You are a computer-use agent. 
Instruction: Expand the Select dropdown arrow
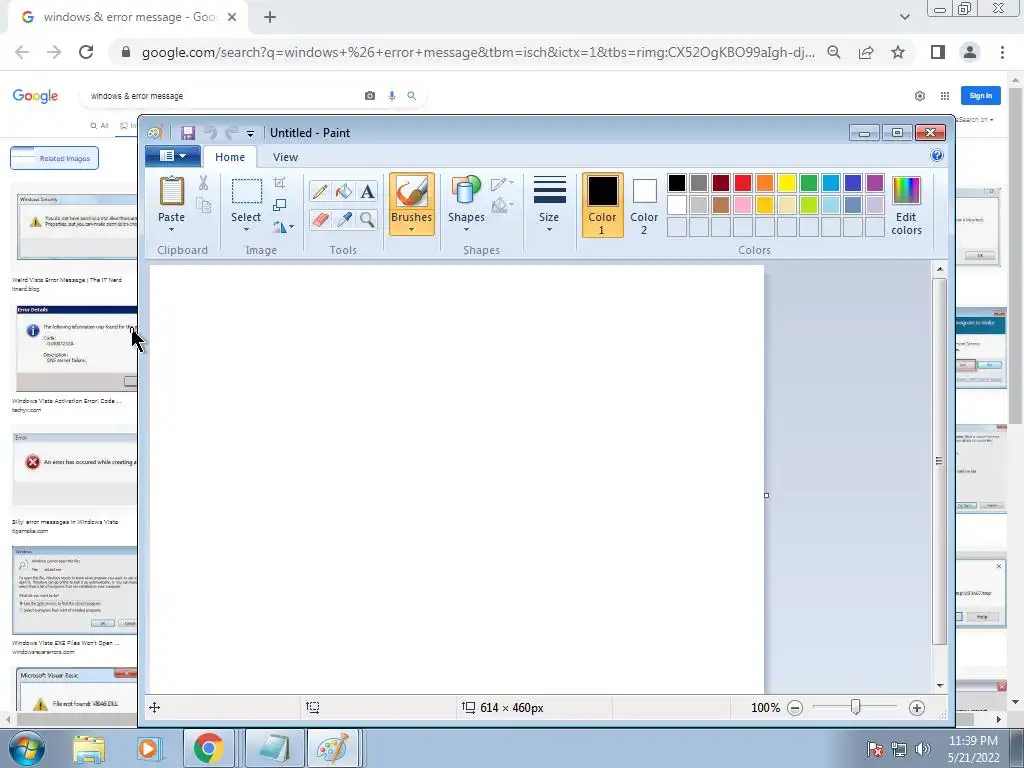[x=246, y=230]
